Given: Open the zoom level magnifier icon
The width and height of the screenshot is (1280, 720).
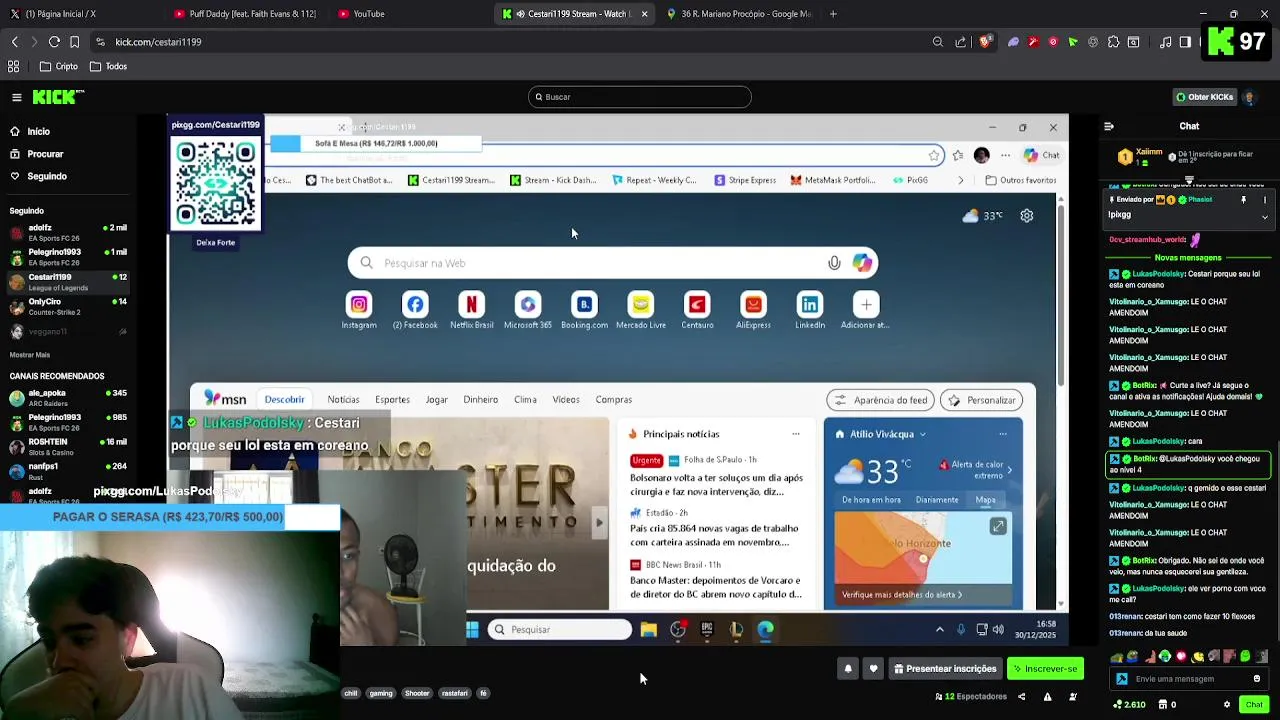Looking at the screenshot, I should click(x=937, y=42).
